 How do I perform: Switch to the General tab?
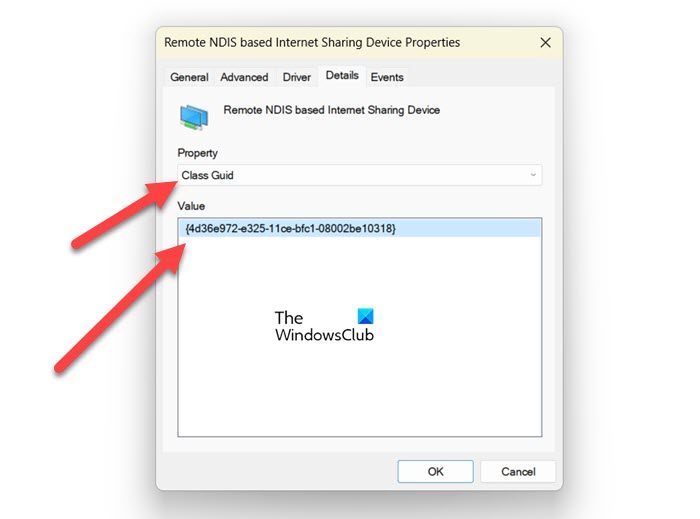189,77
